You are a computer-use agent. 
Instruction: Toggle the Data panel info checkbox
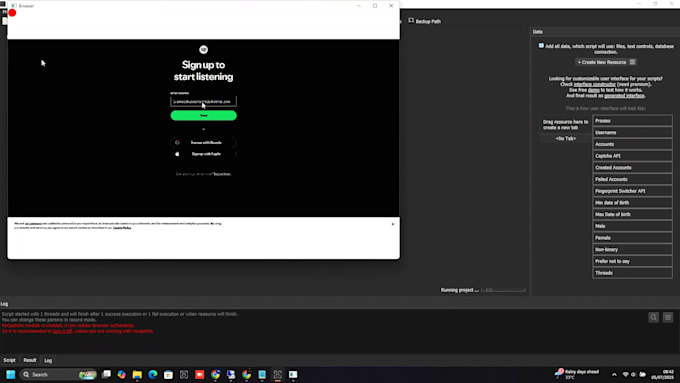(x=541, y=46)
